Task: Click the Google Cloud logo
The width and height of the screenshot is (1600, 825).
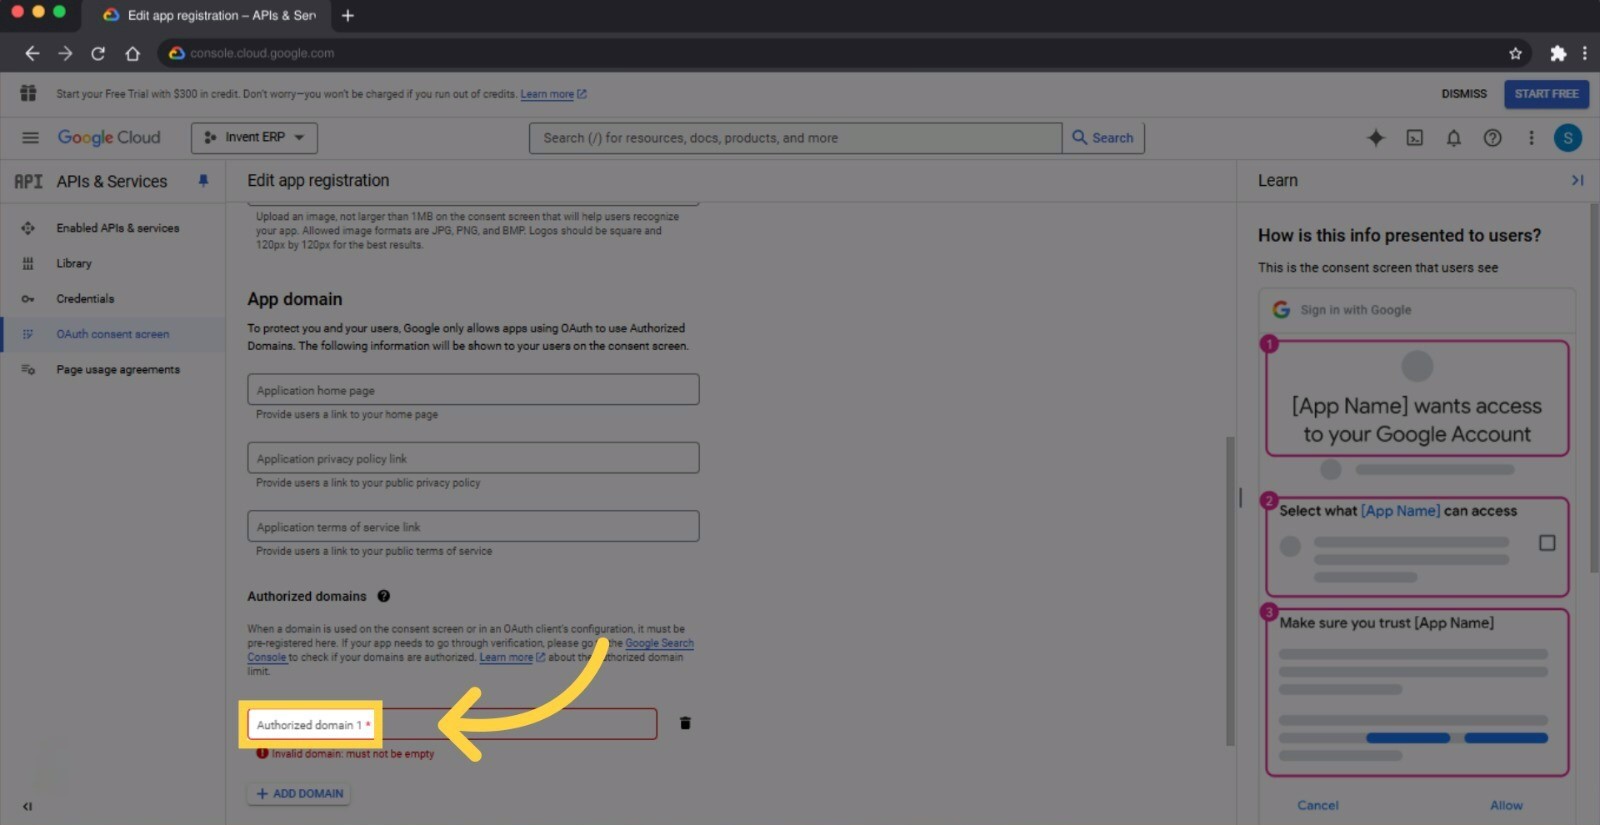Action: click(109, 138)
